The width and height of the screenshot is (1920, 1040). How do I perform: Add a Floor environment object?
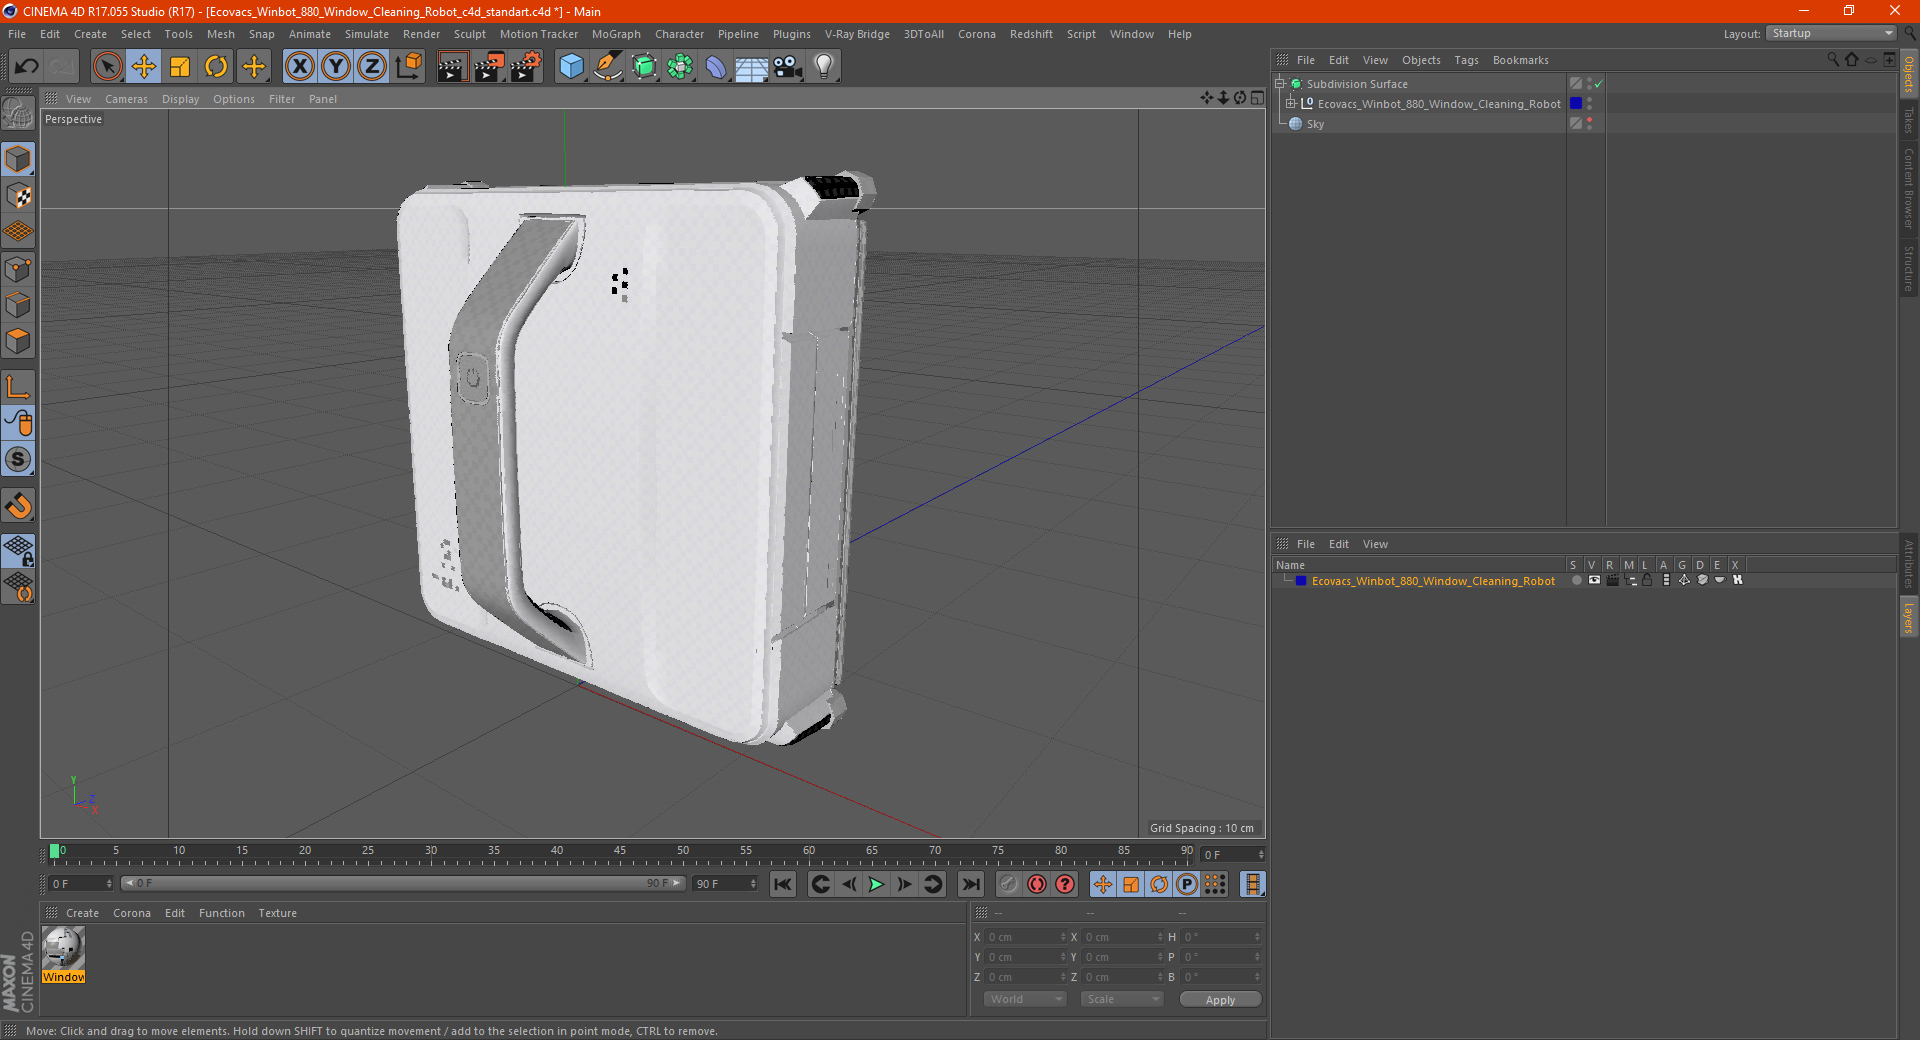click(751, 67)
